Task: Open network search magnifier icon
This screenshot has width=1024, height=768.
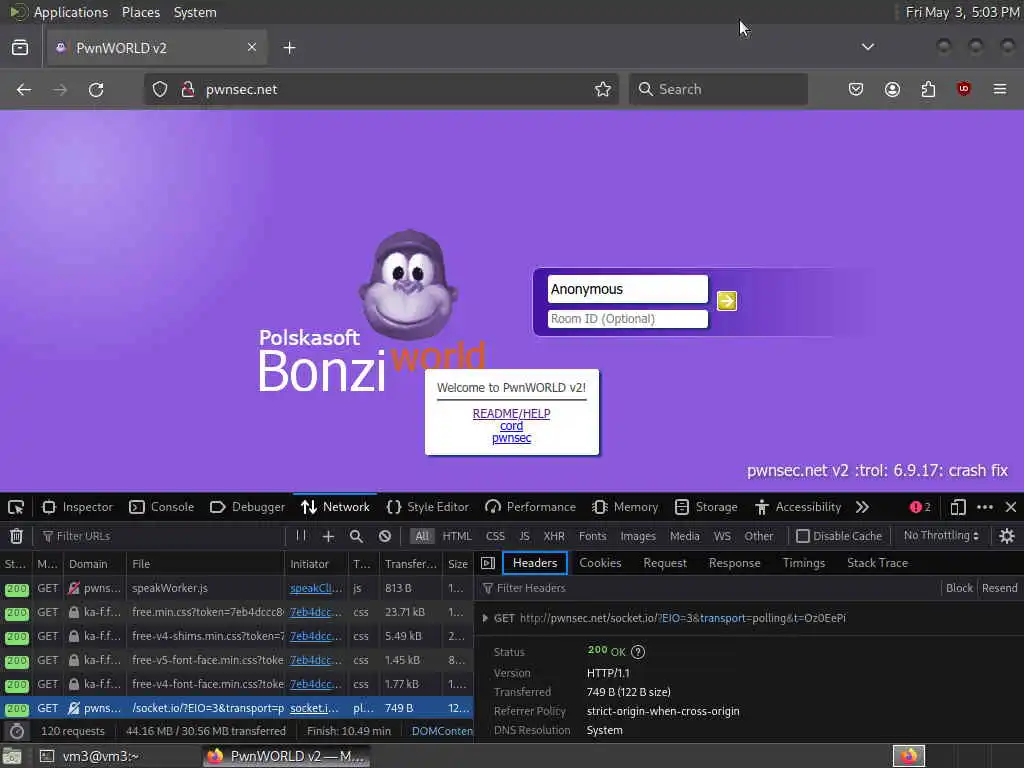Action: coord(356,536)
